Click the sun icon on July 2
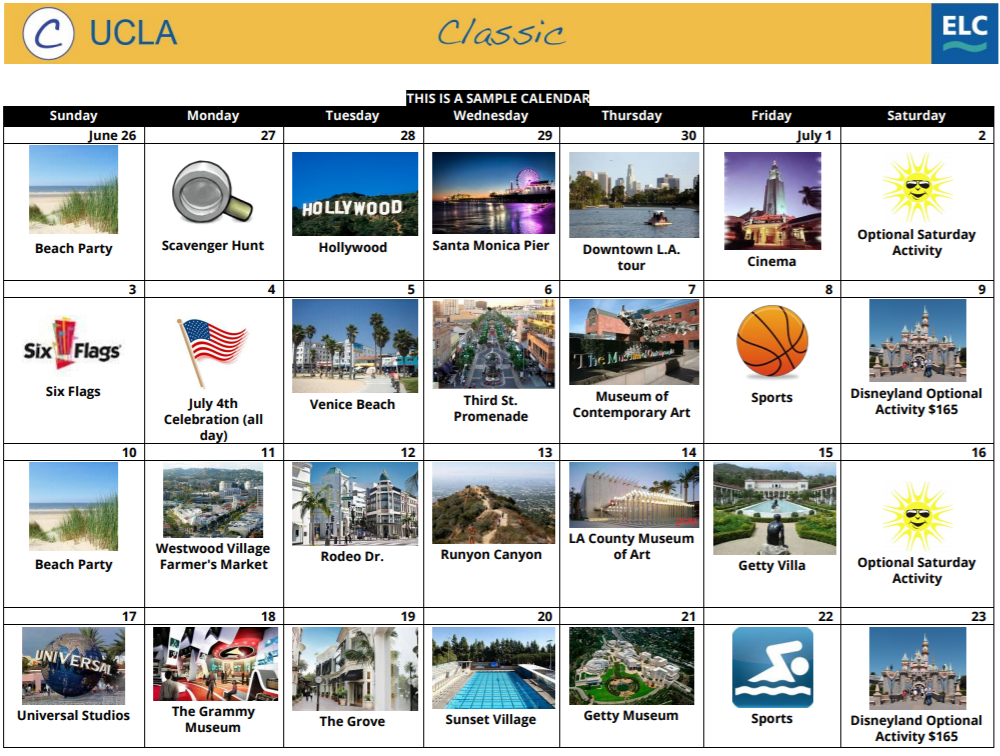The width and height of the screenshot is (1000, 756). tap(917, 188)
